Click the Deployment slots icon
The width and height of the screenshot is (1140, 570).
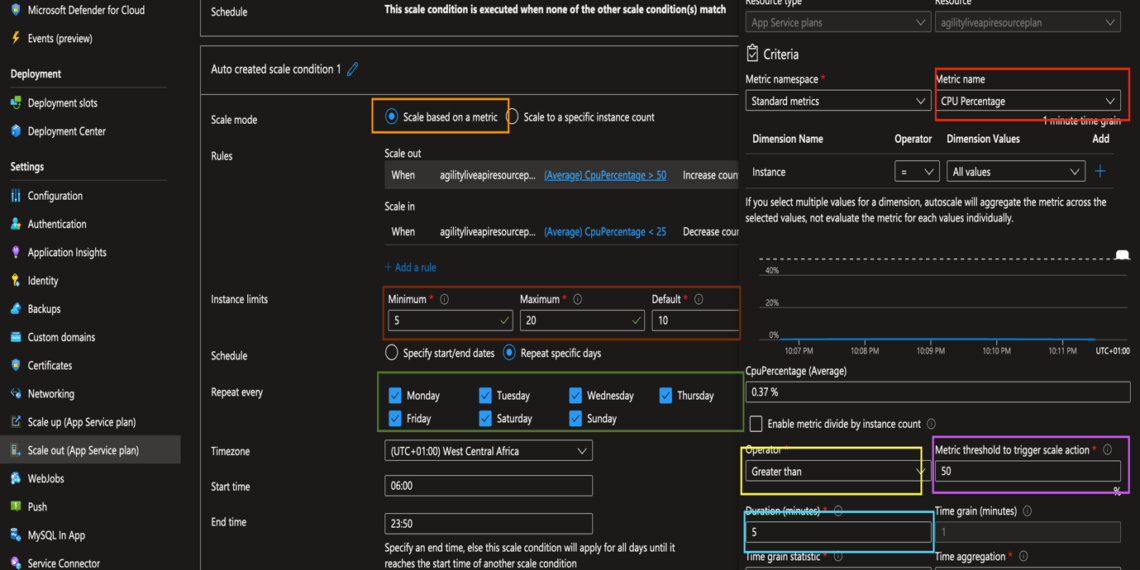point(15,103)
